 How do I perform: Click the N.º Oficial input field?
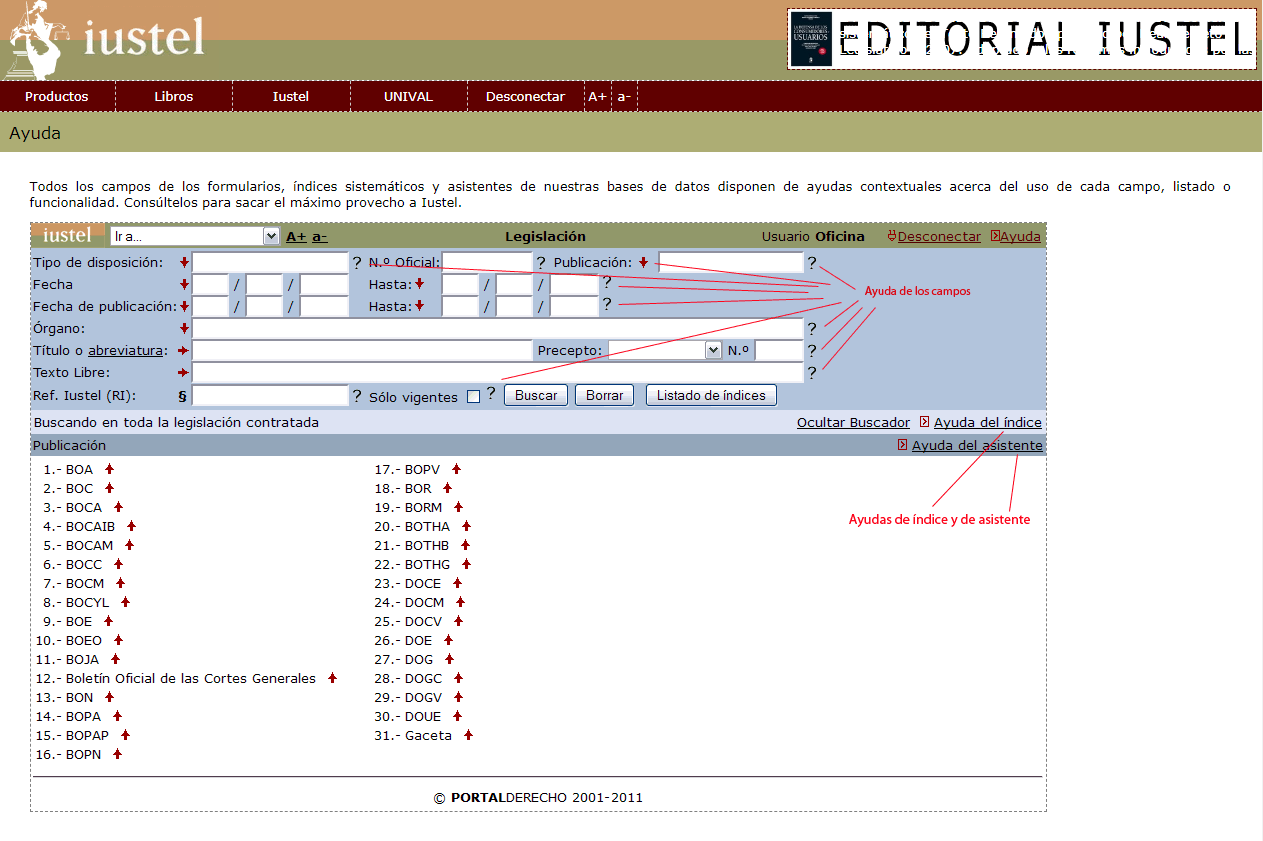(487, 263)
